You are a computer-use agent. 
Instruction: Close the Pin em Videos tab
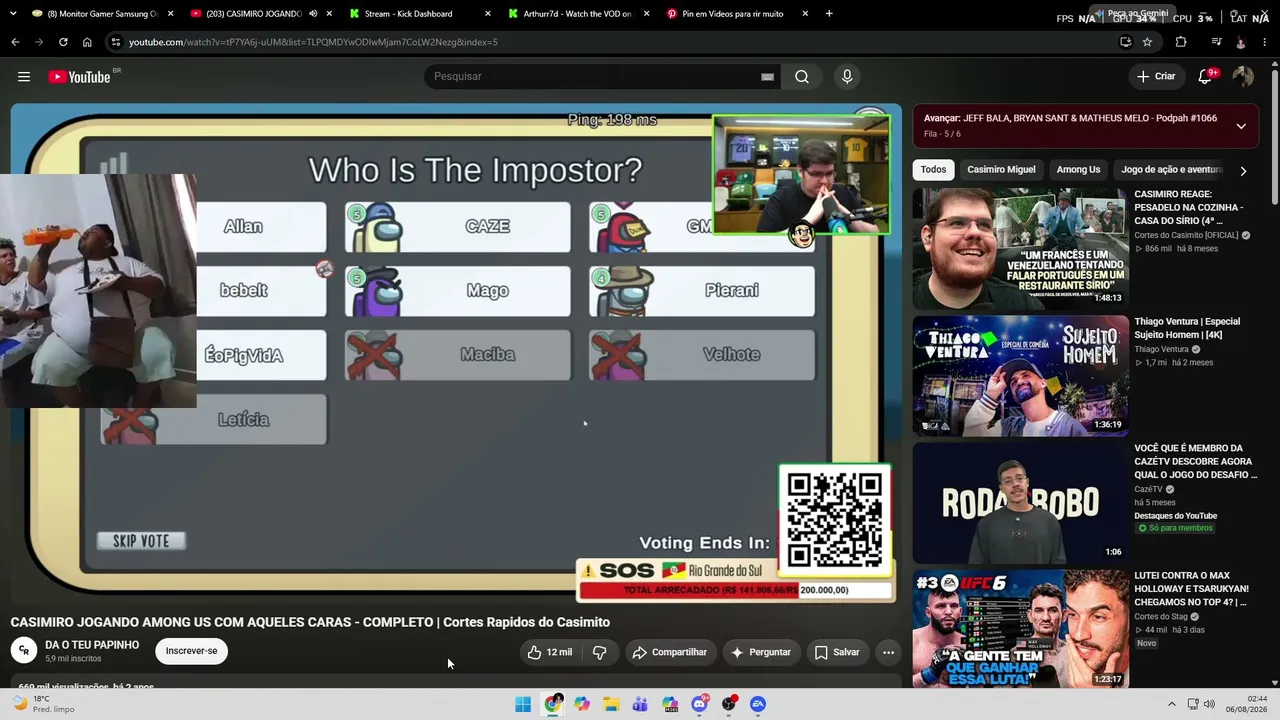pos(805,14)
